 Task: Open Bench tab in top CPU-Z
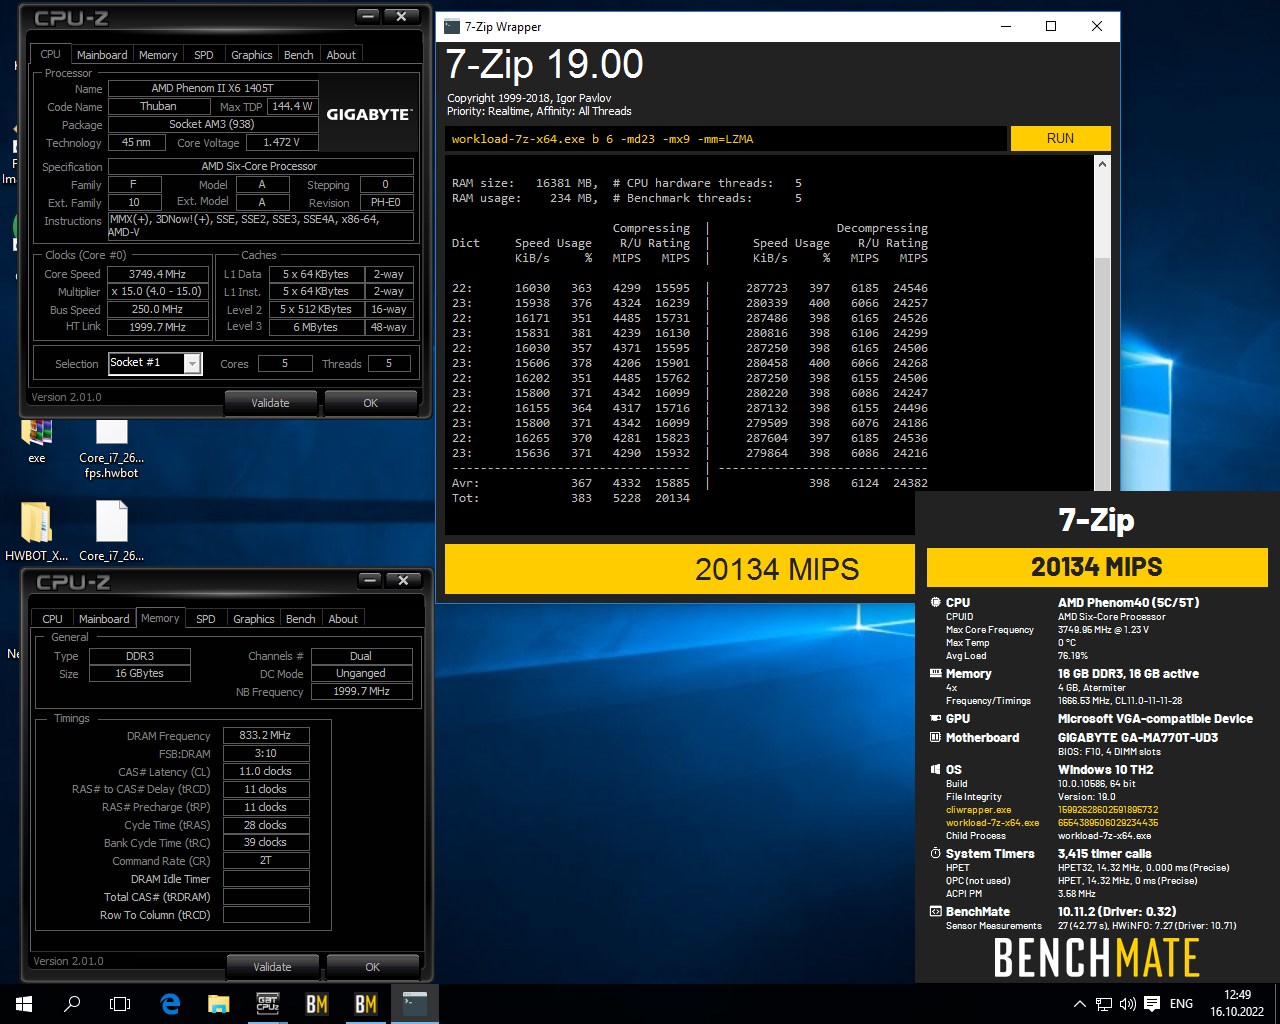pyautogui.click(x=299, y=55)
